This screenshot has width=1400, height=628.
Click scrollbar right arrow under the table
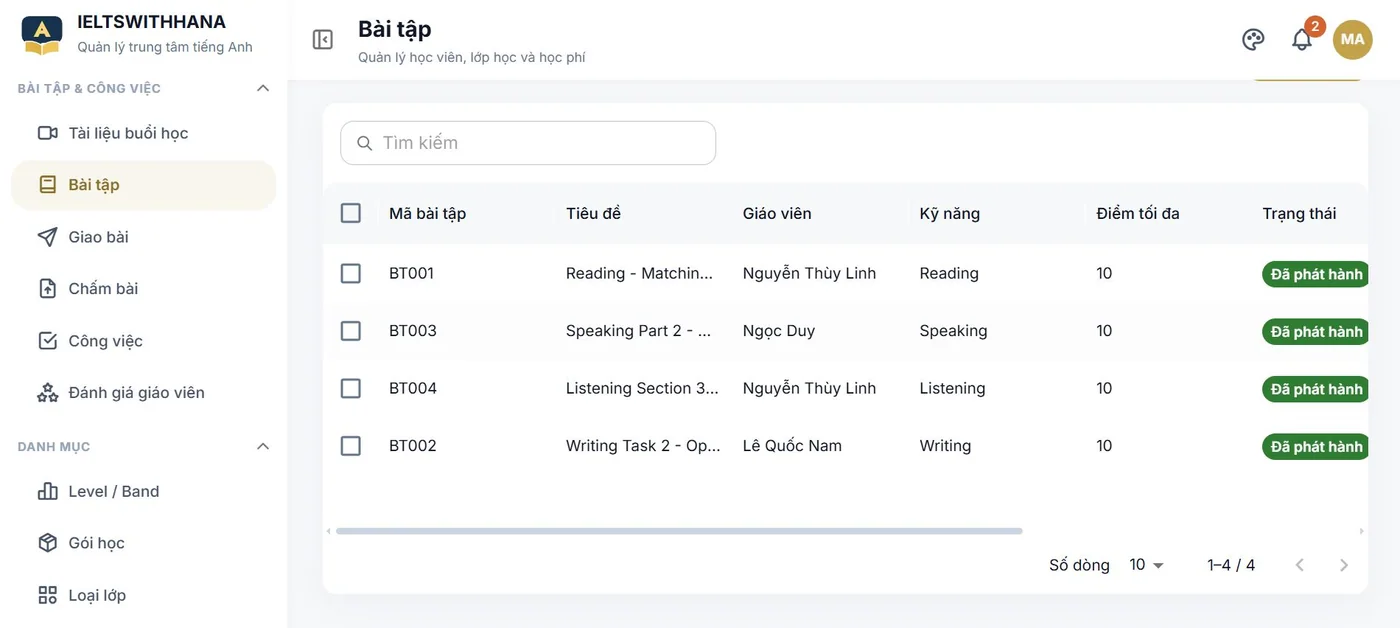coord(1361,531)
